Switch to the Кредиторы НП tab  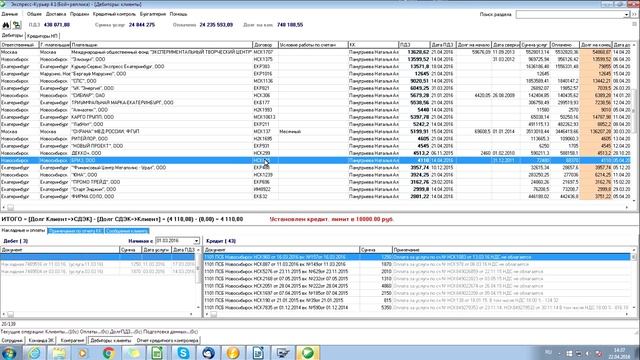[42, 36]
